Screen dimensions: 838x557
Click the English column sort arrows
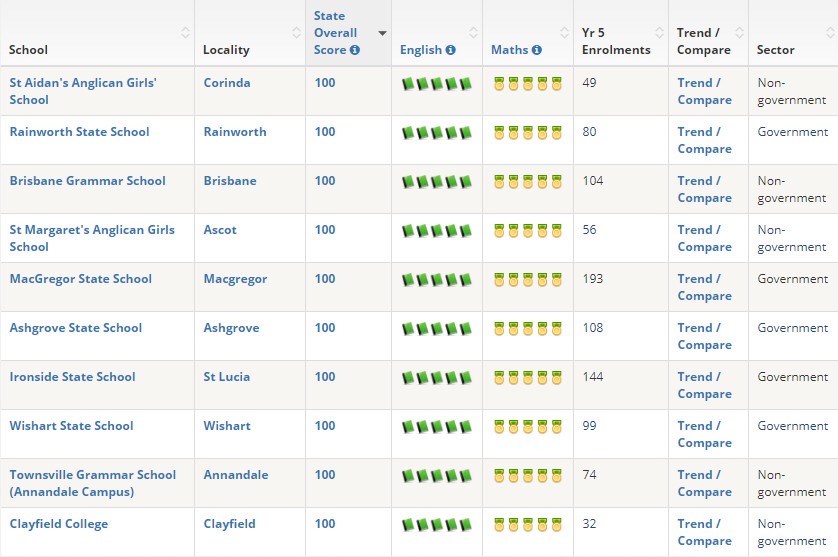click(474, 33)
